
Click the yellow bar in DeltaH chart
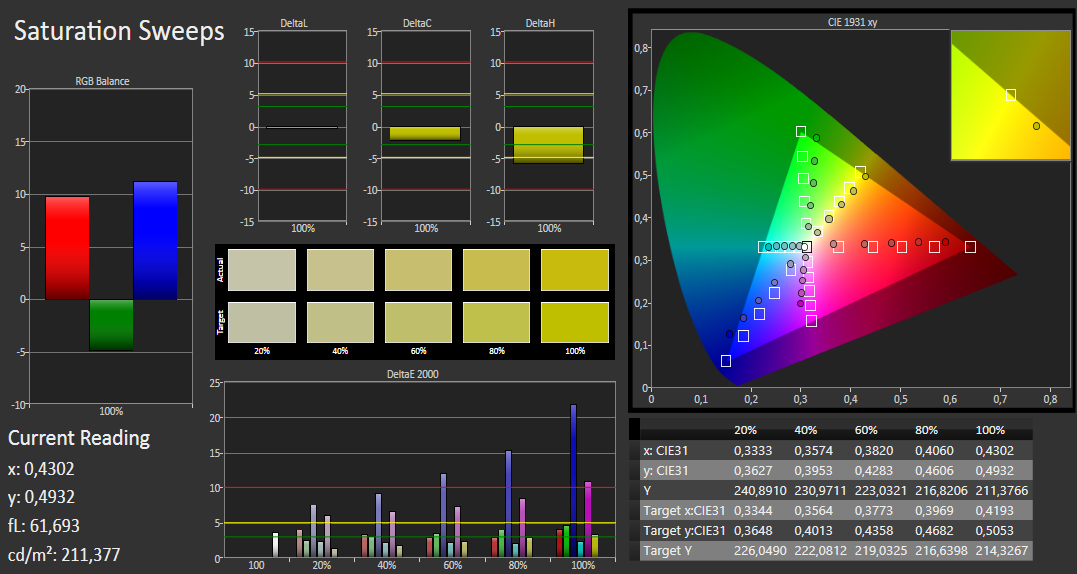point(548,145)
